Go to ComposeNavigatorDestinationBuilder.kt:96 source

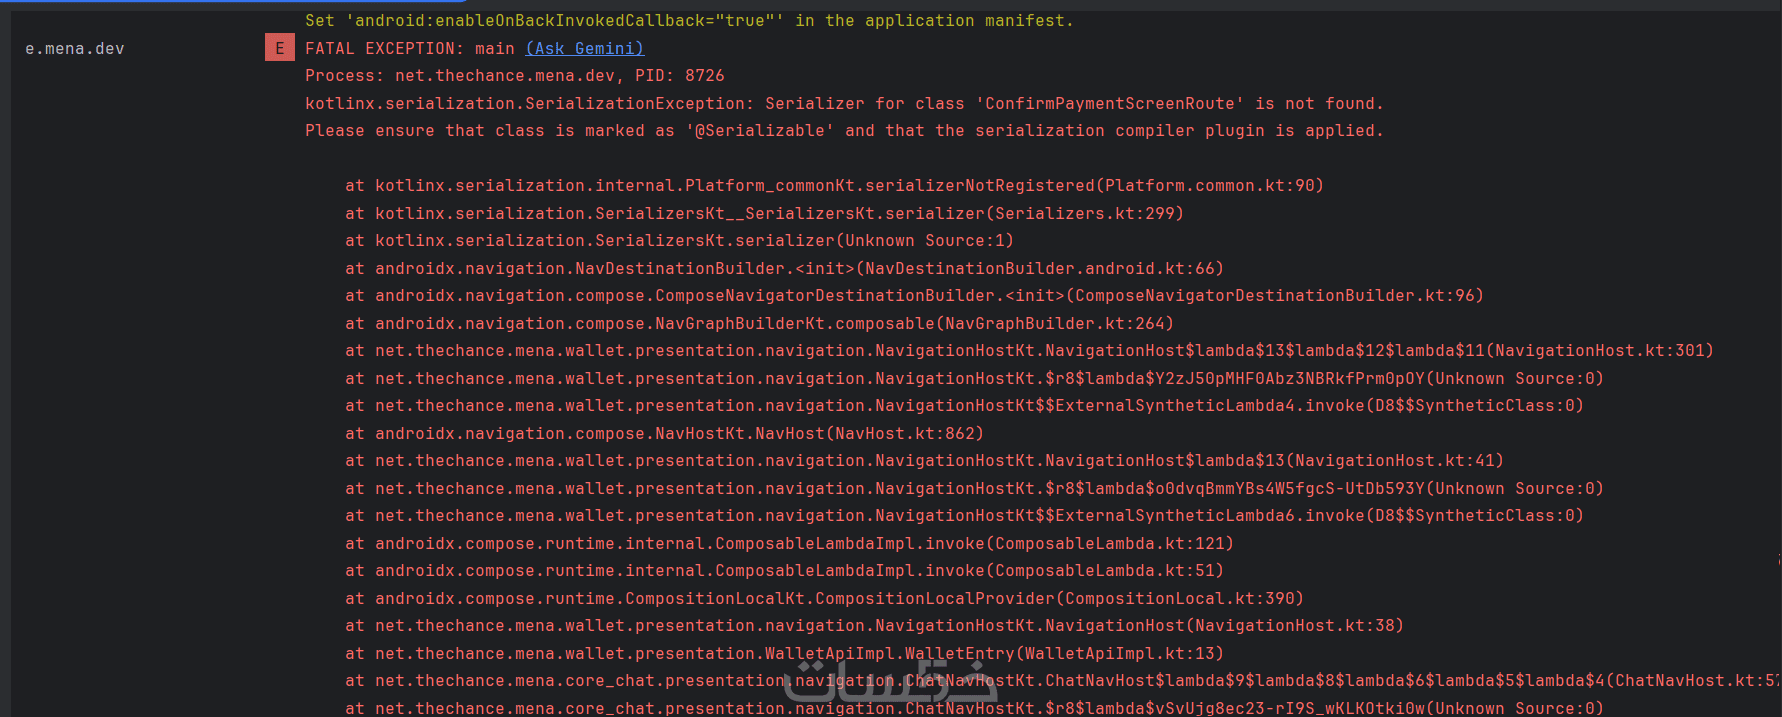[x=1275, y=295]
